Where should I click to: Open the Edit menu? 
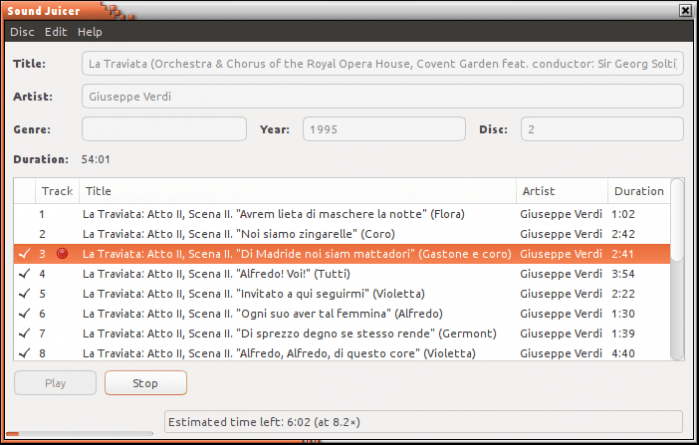click(56, 32)
